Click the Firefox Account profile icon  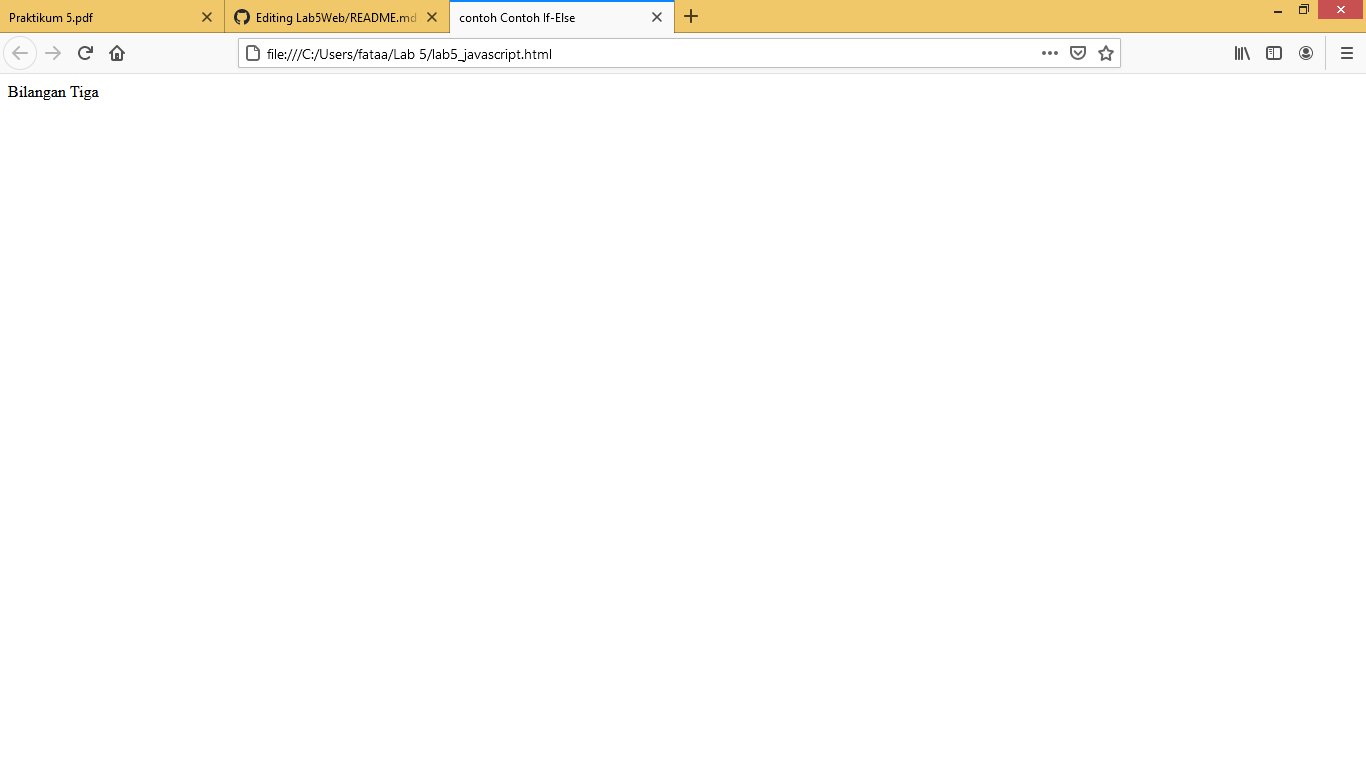[1306, 53]
